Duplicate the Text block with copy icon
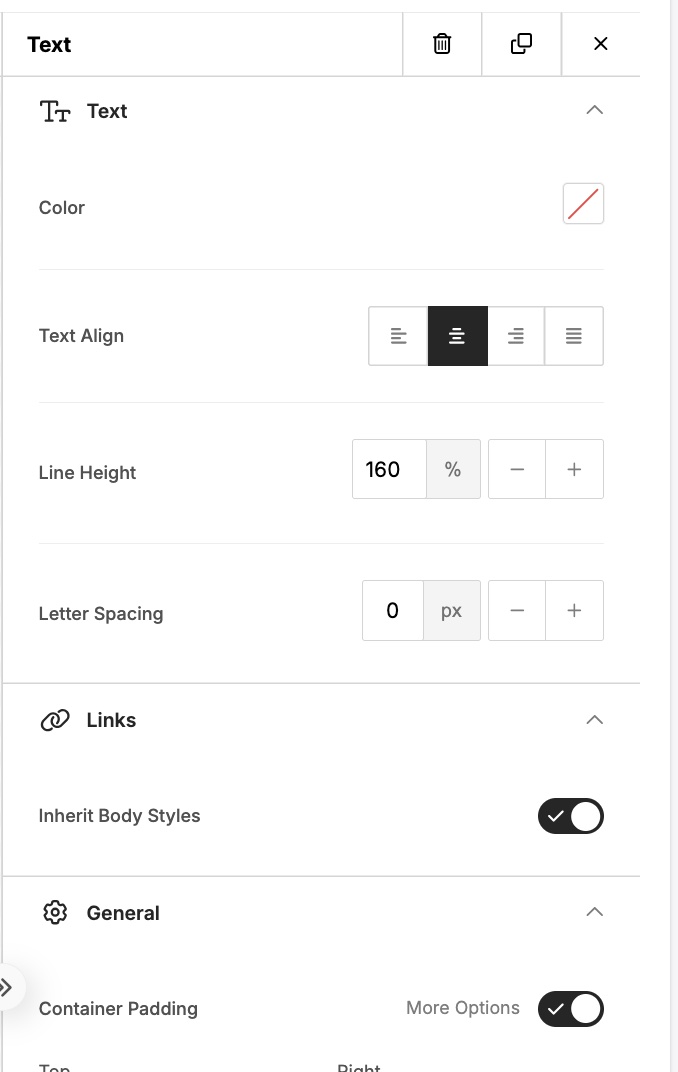678x1072 pixels. (x=521, y=44)
